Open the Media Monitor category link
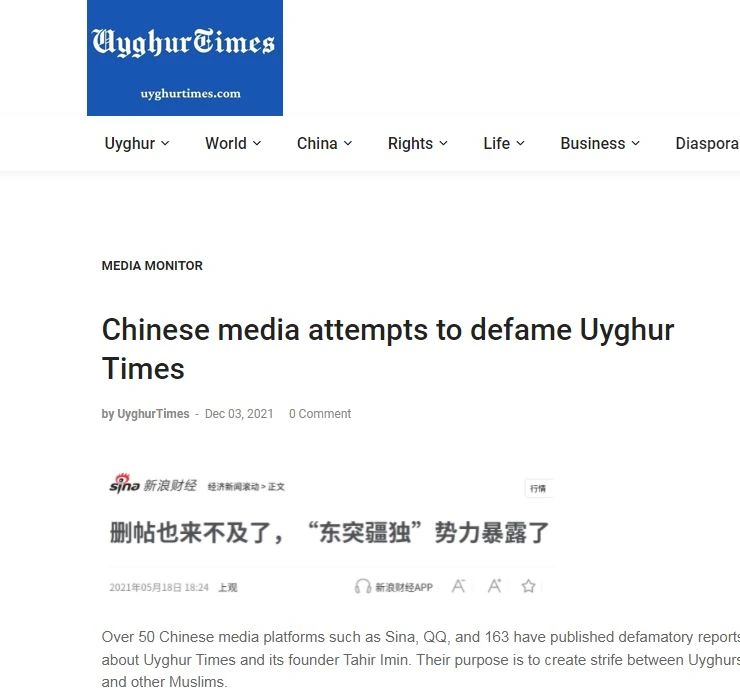The width and height of the screenshot is (740, 694). coord(152,266)
